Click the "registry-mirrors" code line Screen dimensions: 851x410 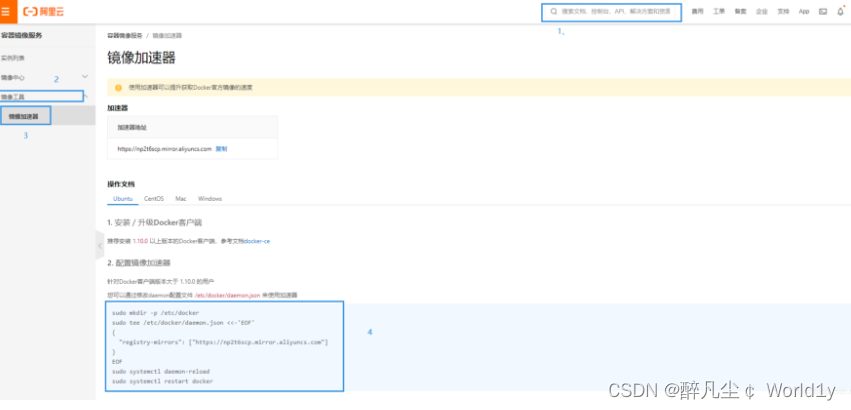pos(224,342)
